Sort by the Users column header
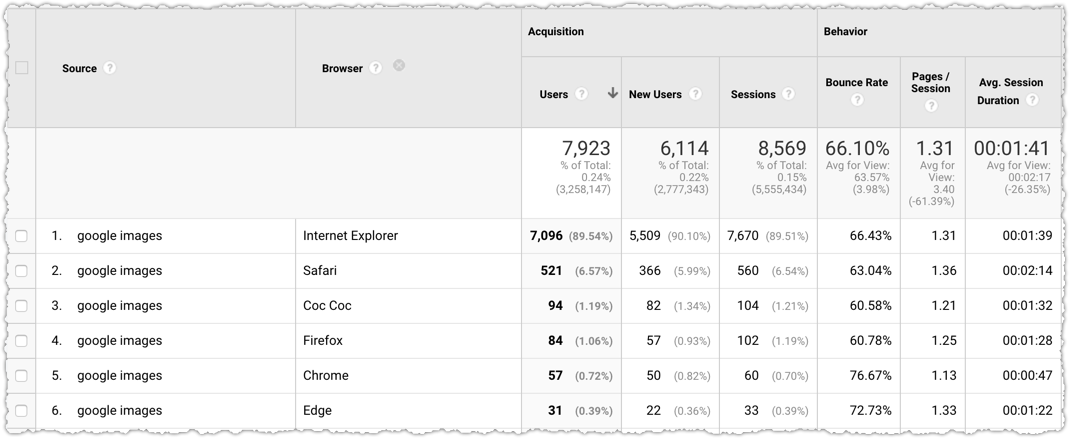 point(554,94)
